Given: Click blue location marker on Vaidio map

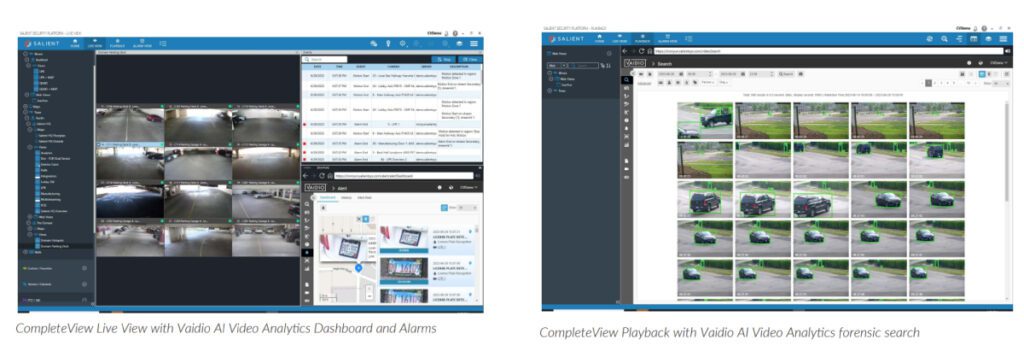Looking at the screenshot, I should [359, 268].
